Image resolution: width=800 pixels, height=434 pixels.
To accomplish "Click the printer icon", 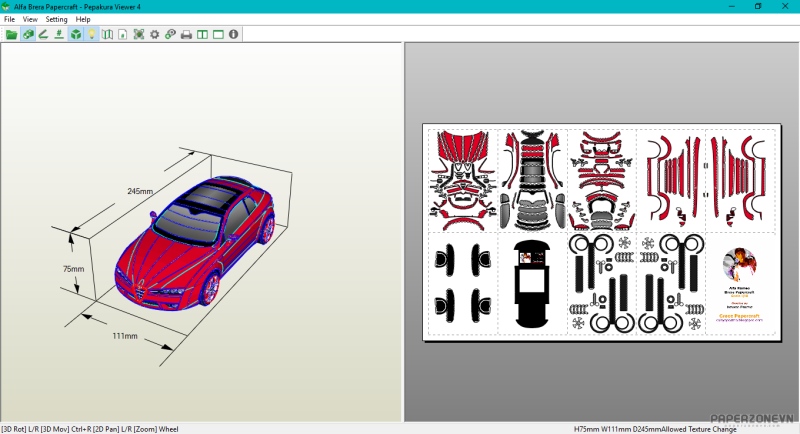I will pos(186,34).
